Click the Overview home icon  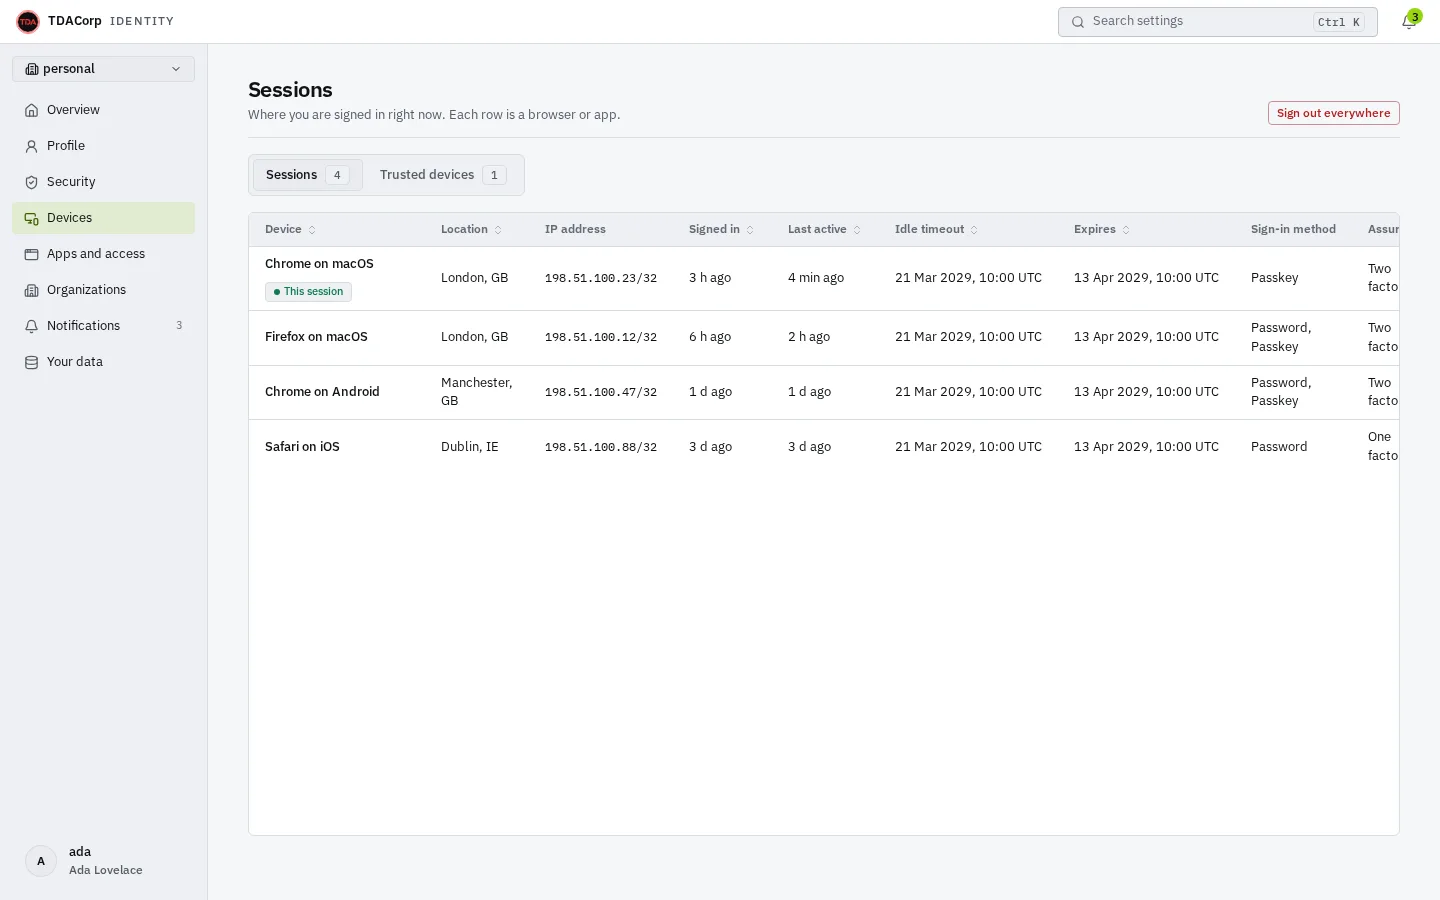[x=32, y=110]
